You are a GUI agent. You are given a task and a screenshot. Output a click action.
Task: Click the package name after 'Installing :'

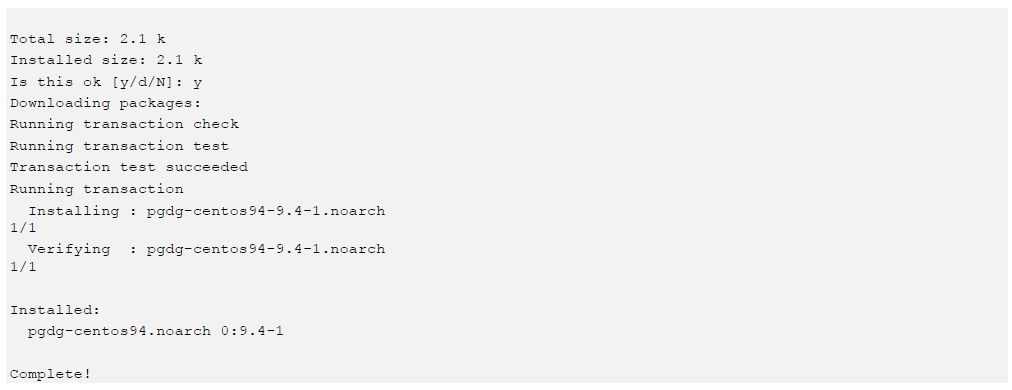tap(266, 211)
